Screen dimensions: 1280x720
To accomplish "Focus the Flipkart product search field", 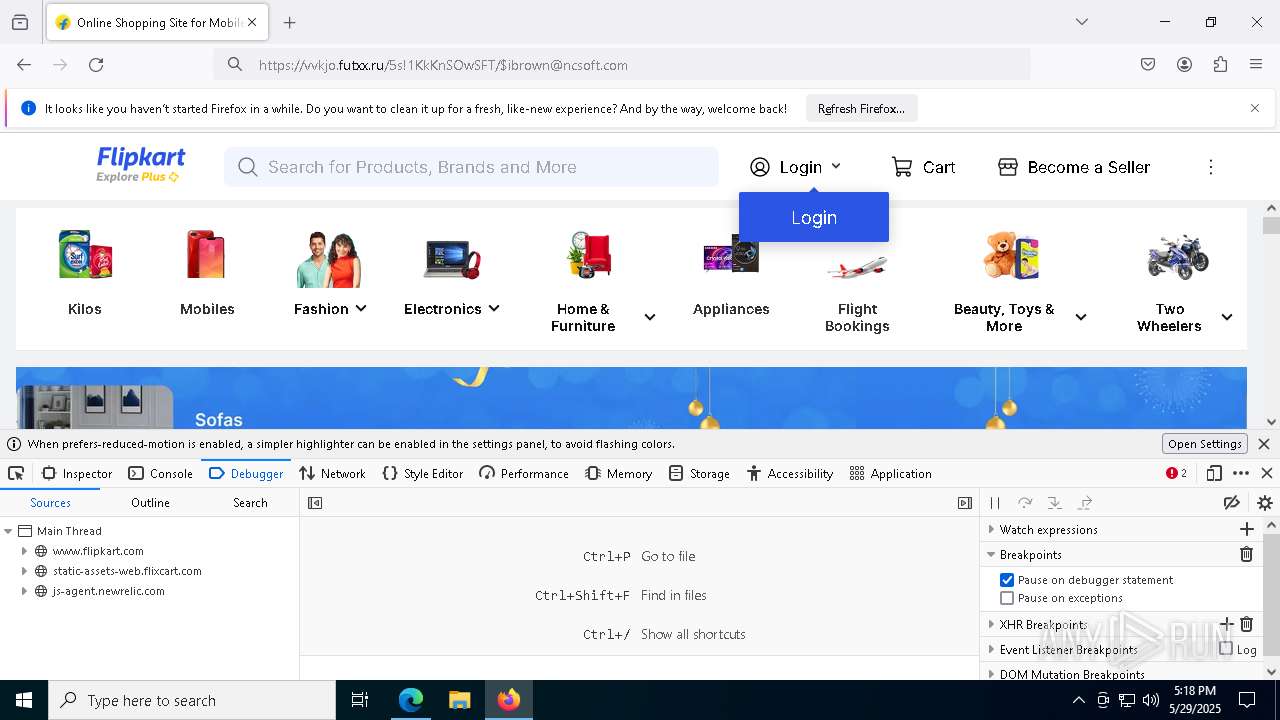I will (471, 167).
